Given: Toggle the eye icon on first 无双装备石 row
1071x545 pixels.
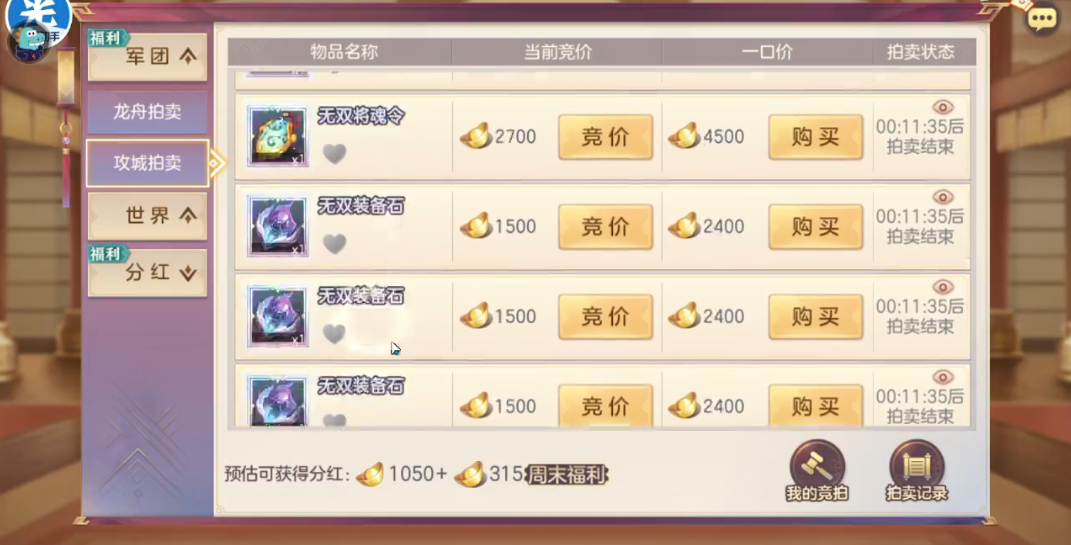Looking at the screenshot, I should [943, 197].
